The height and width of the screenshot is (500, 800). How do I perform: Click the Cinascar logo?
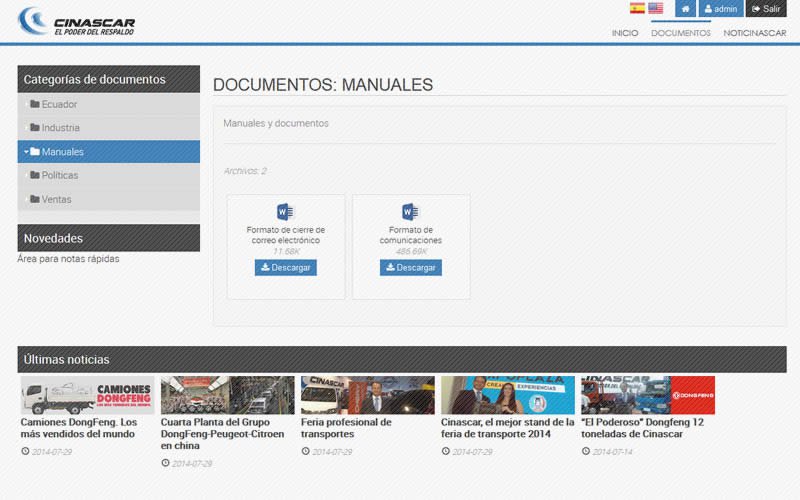pos(76,21)
